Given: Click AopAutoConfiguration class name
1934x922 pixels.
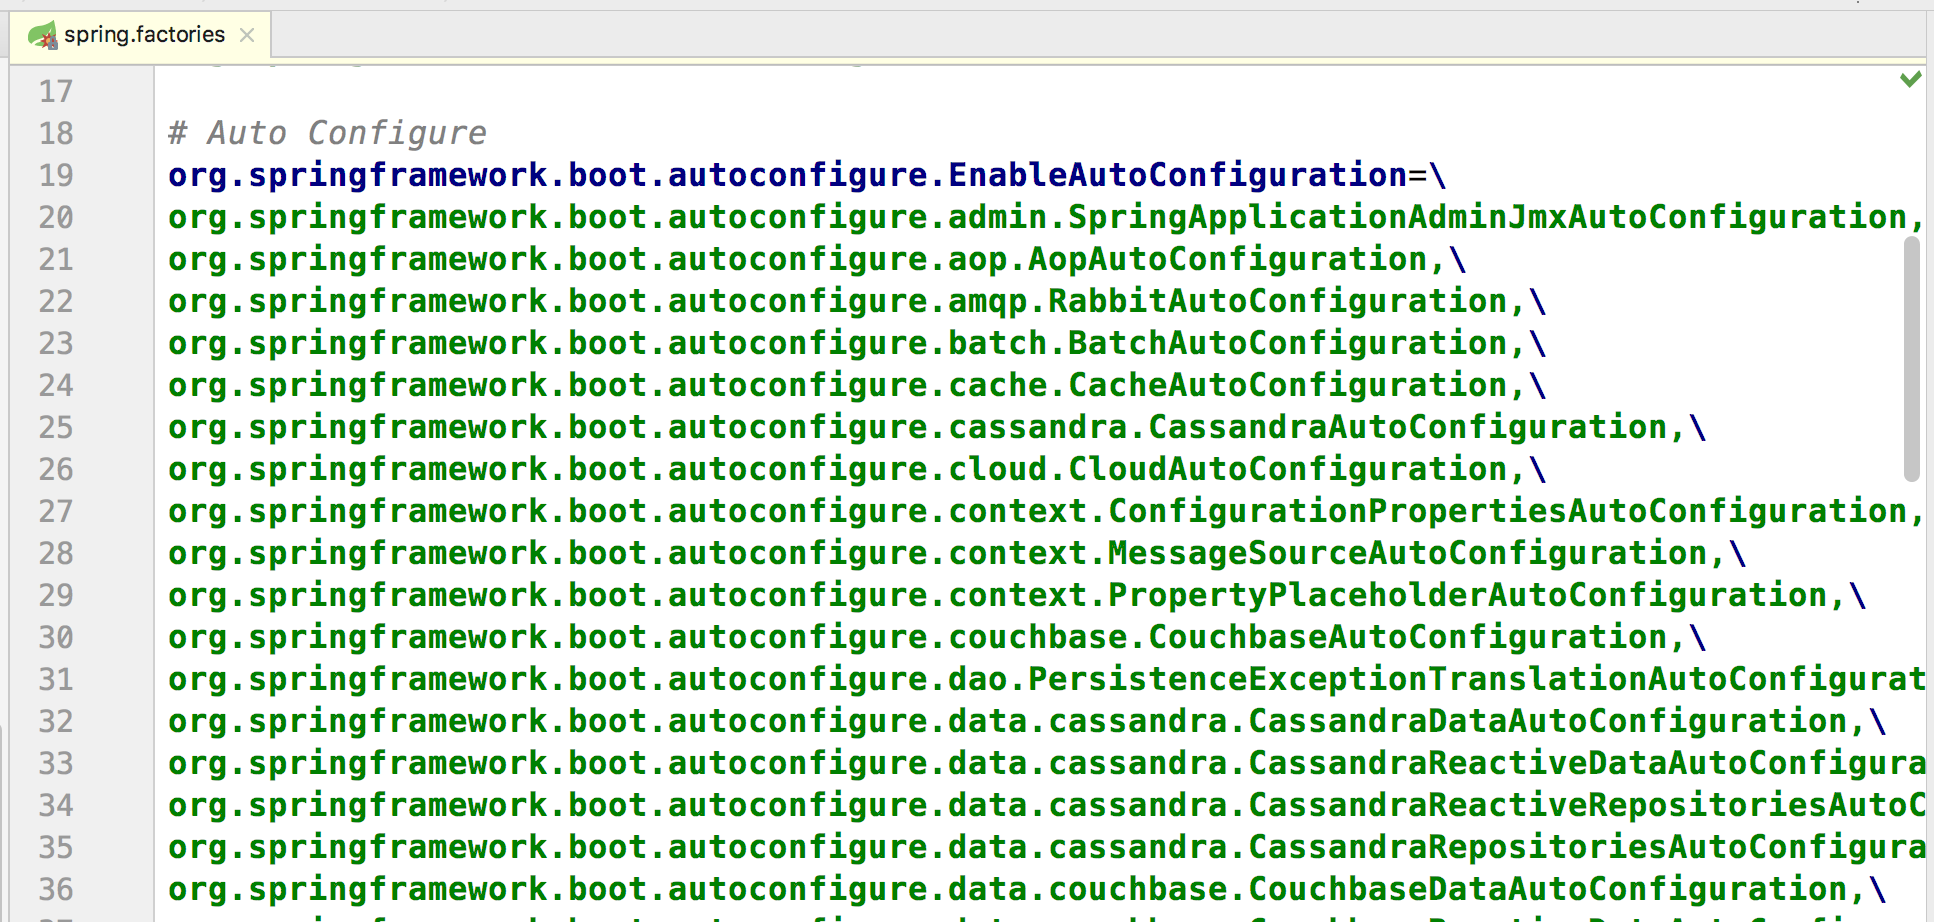Looking at the screenshot, I should tap(1228, 259).
